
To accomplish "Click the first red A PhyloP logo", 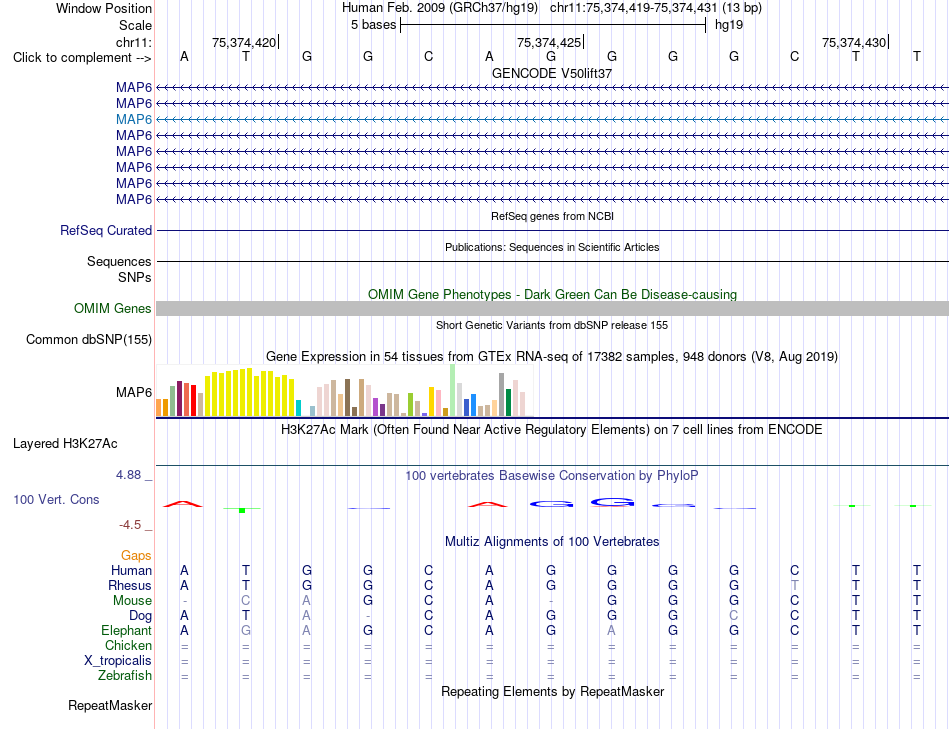I will (x=183, y=504).
